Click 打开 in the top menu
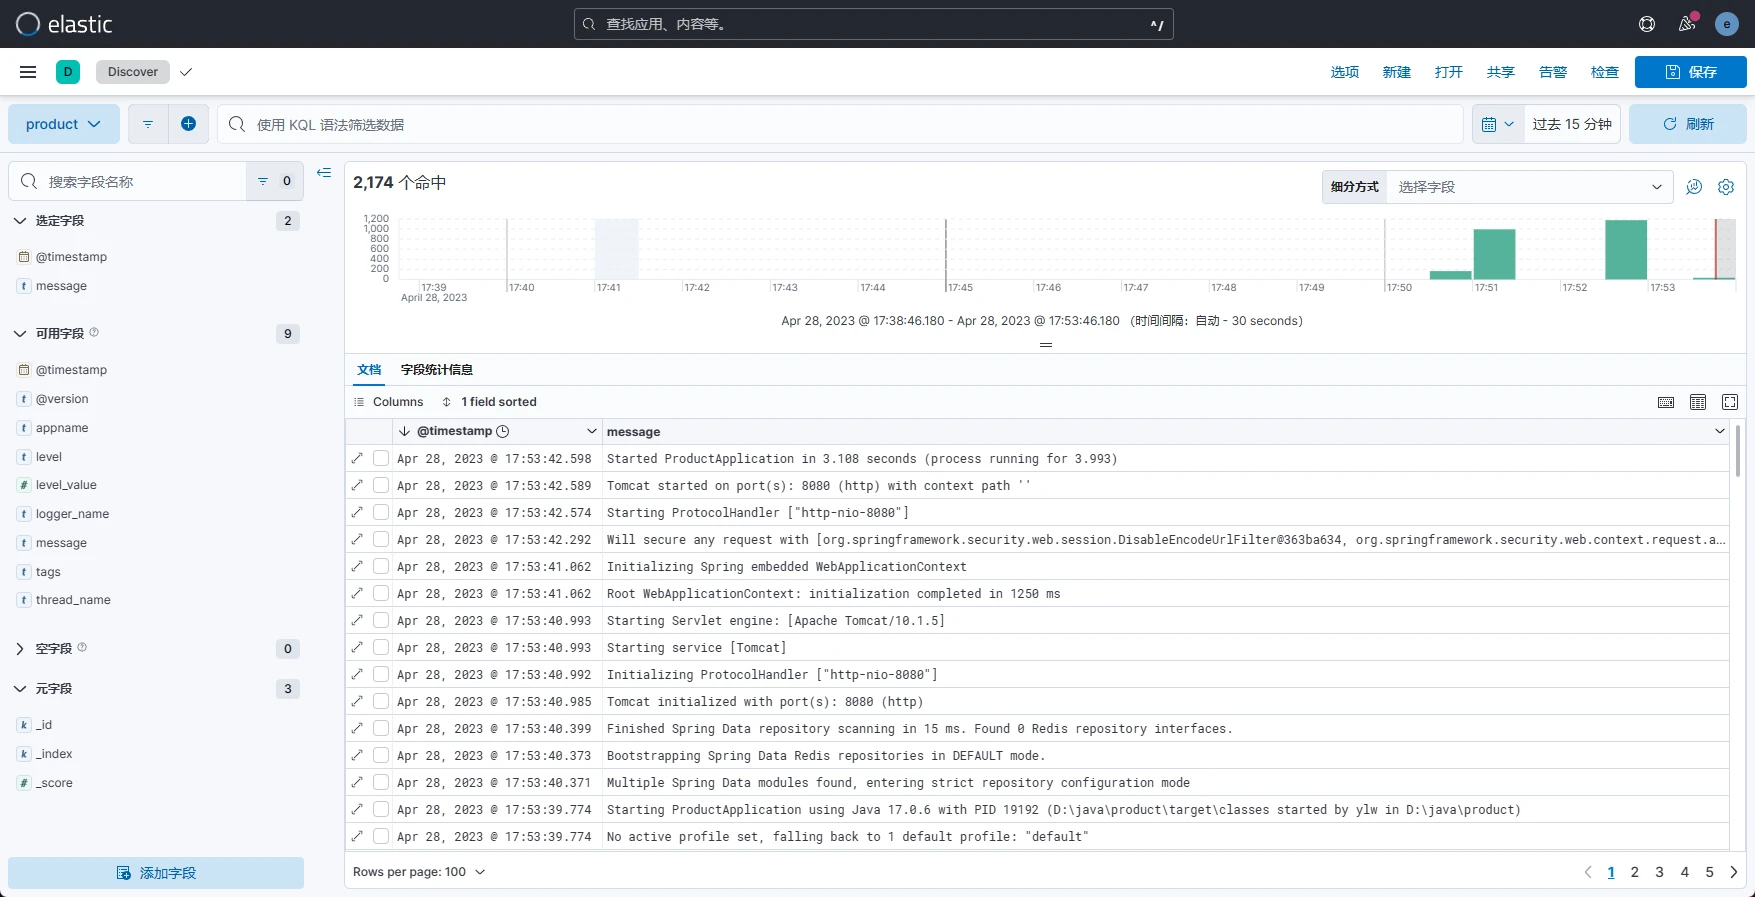The width and height of the screenshot is (1755, 897). (1449, 72)
